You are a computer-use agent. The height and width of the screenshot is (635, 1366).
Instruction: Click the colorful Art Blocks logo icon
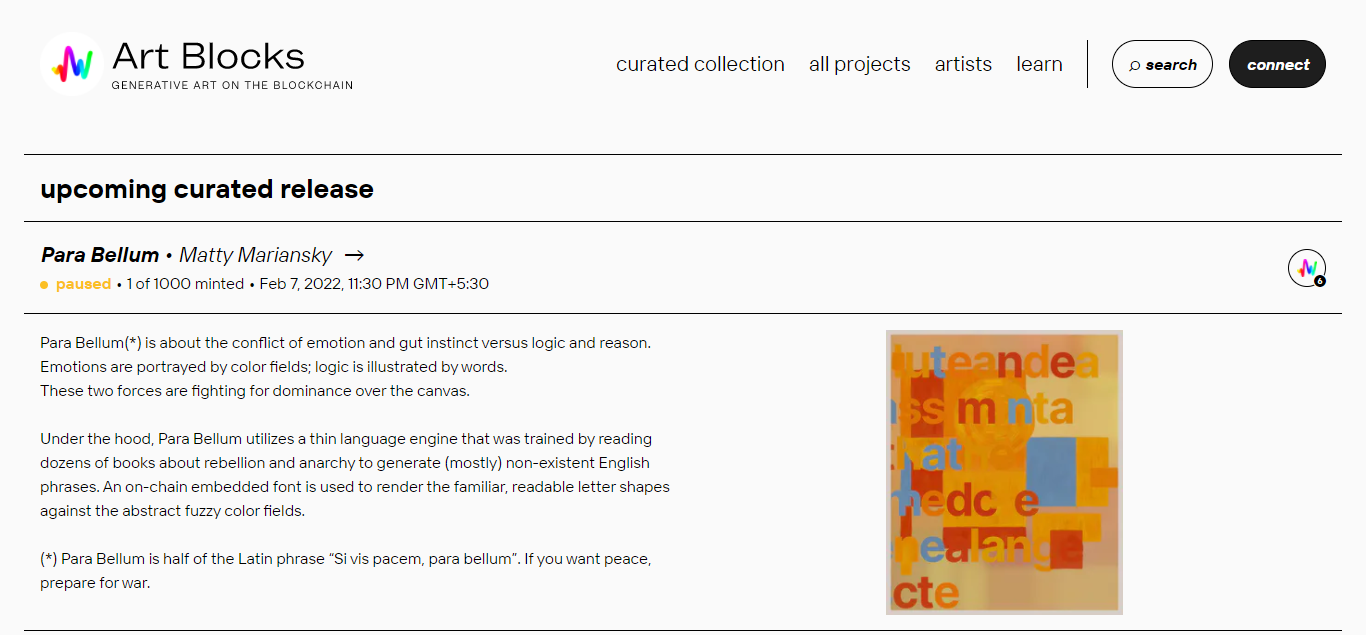(x=72, y=64)
